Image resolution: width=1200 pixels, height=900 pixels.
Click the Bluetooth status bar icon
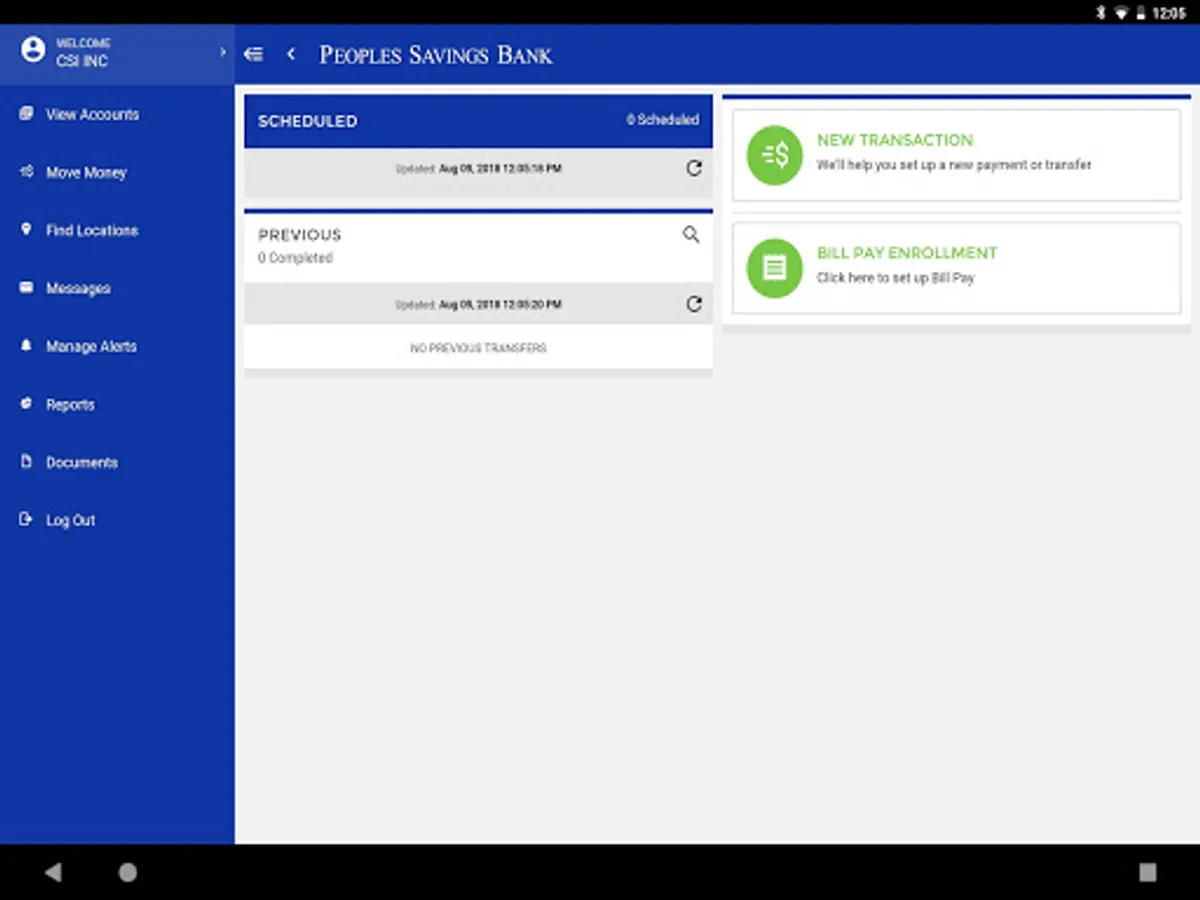tap(1101, 13)
